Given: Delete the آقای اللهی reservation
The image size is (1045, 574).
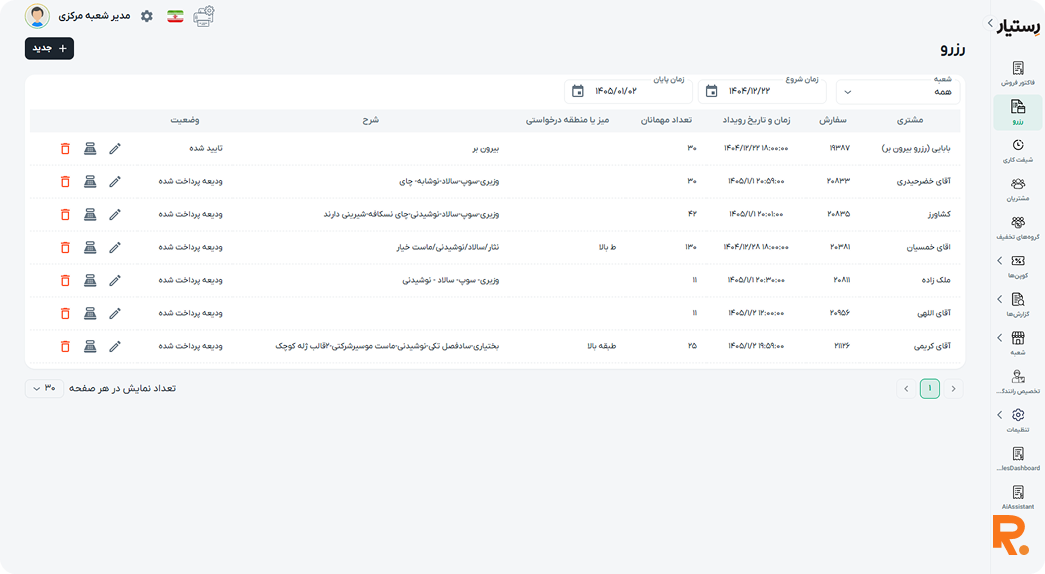Looking at the screenshot, I should click(65, 313).
